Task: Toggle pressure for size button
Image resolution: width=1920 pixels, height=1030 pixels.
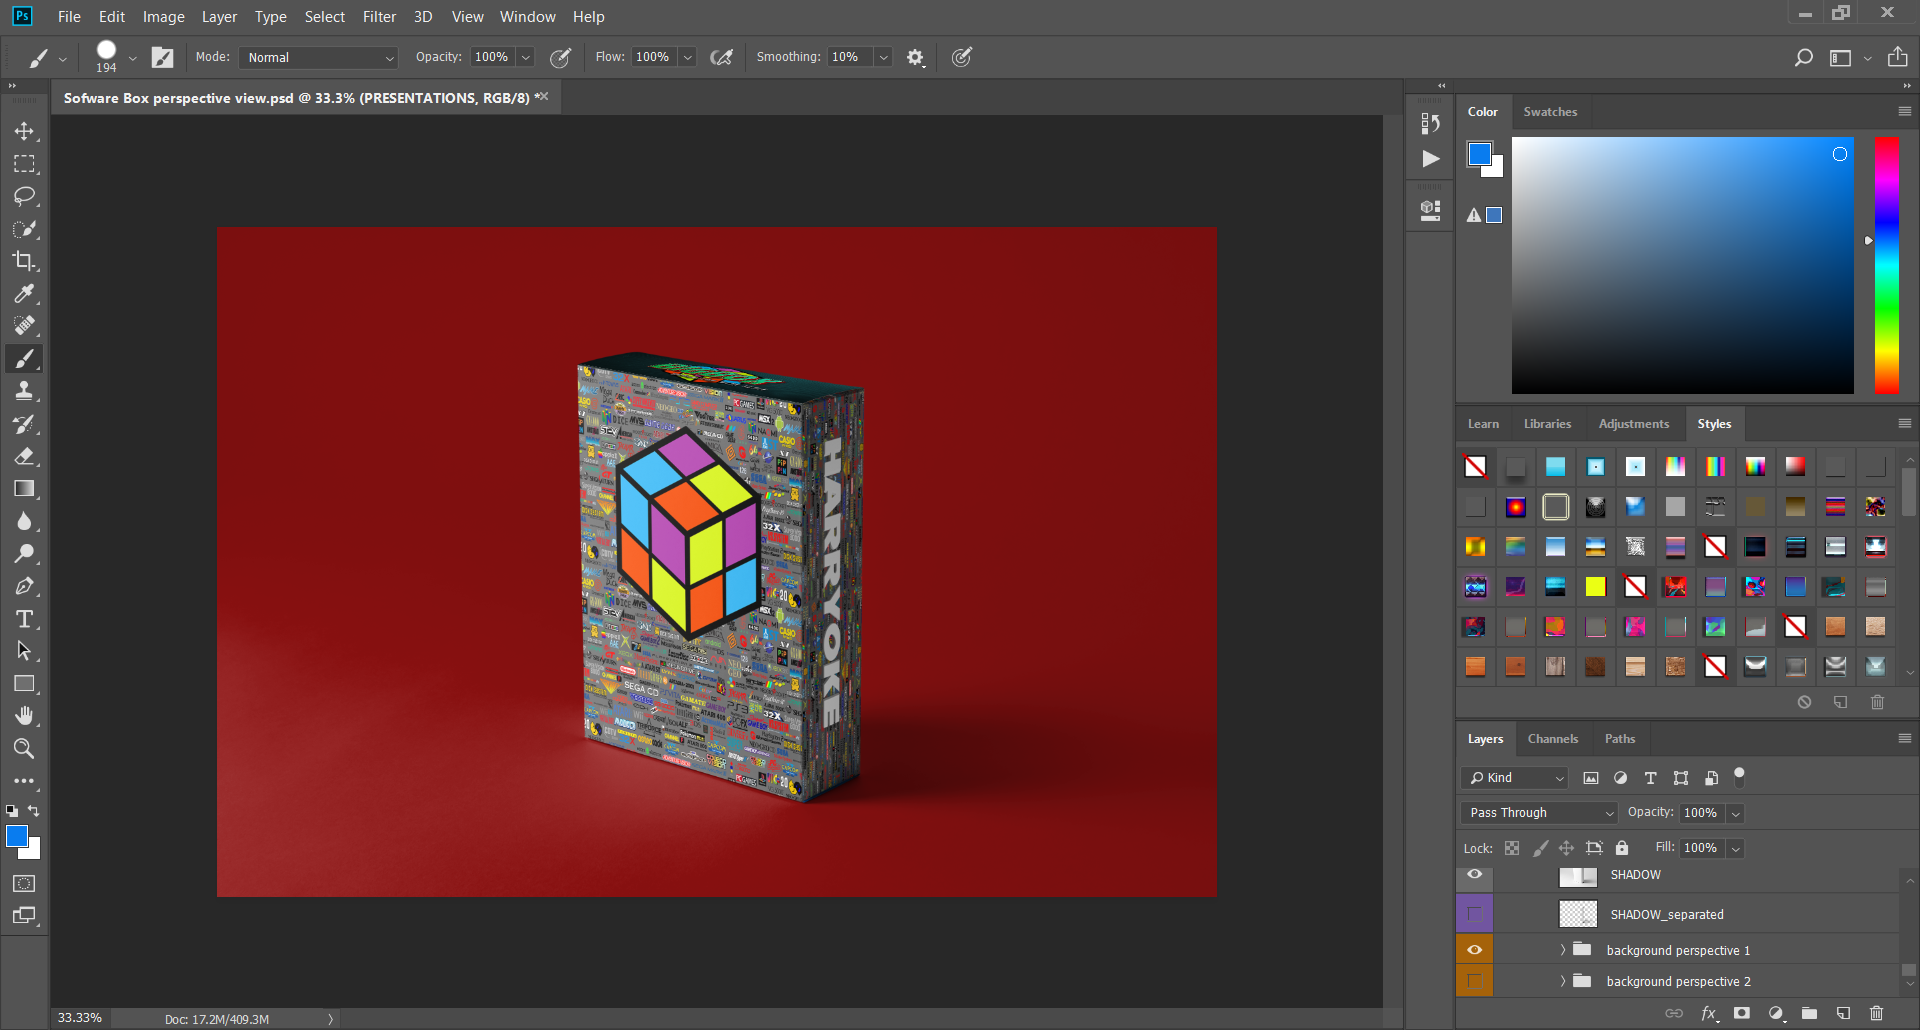Action: pos(962,58)
